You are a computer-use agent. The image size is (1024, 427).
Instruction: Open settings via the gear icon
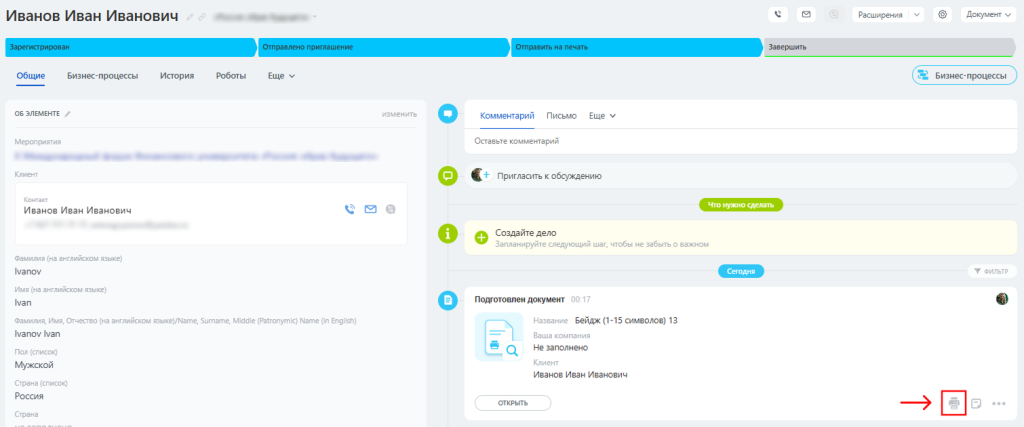942,14
